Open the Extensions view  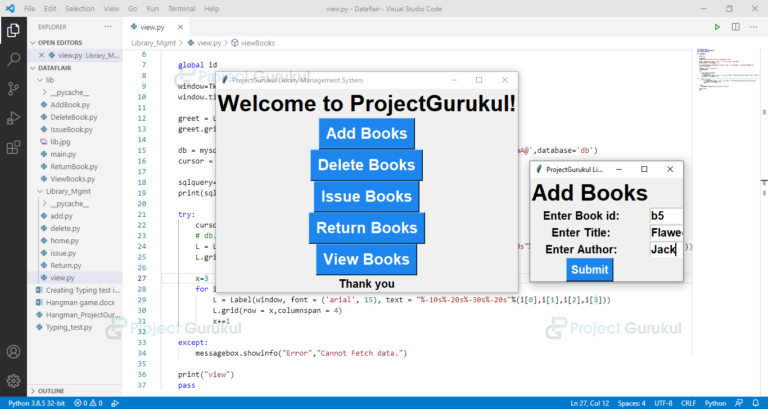click(x=13, y=148)
